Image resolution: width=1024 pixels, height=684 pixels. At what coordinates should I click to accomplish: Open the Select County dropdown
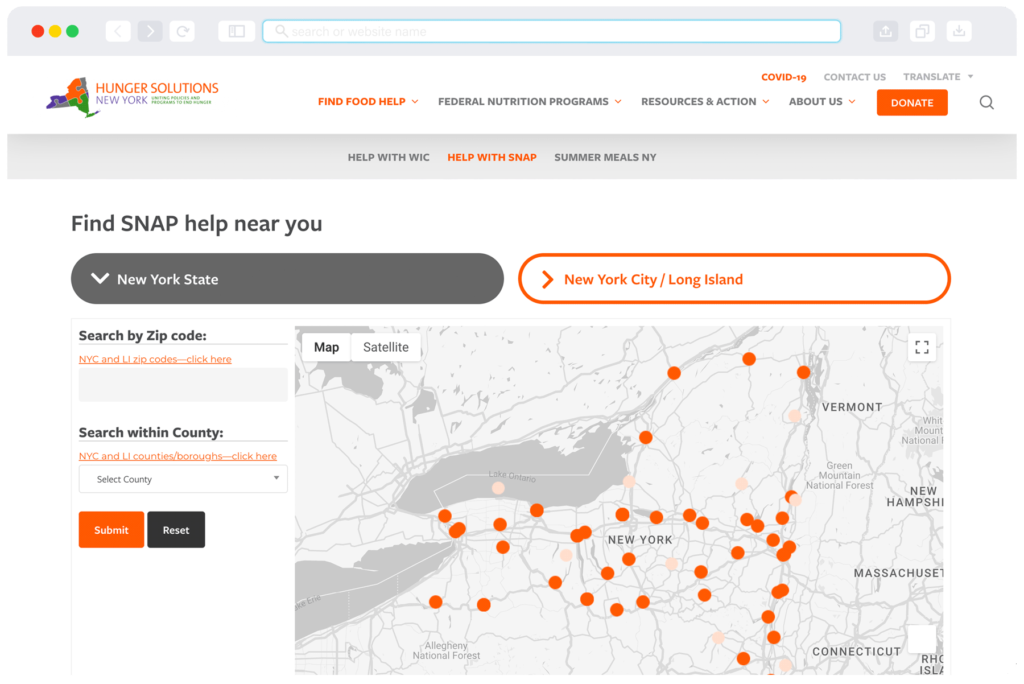[182, 478]
